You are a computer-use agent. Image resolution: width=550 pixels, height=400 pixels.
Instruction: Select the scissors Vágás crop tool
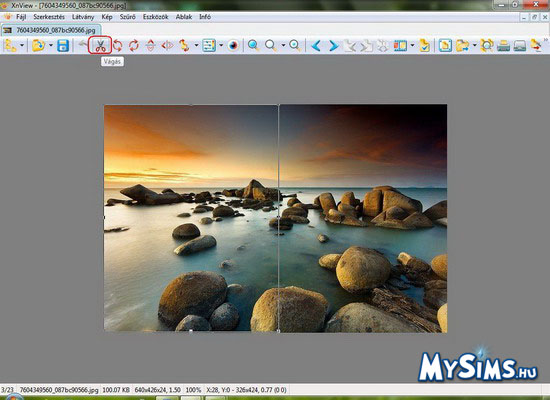[100, 46]
